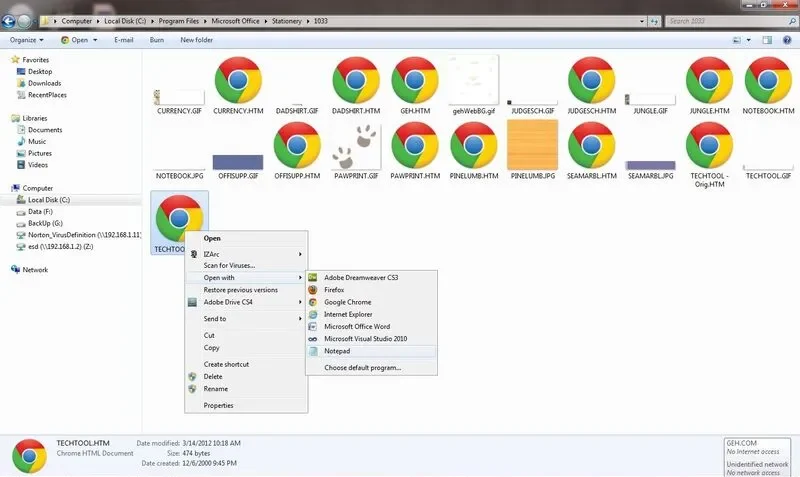Open with Microsoft Office Word

[371, 327]
